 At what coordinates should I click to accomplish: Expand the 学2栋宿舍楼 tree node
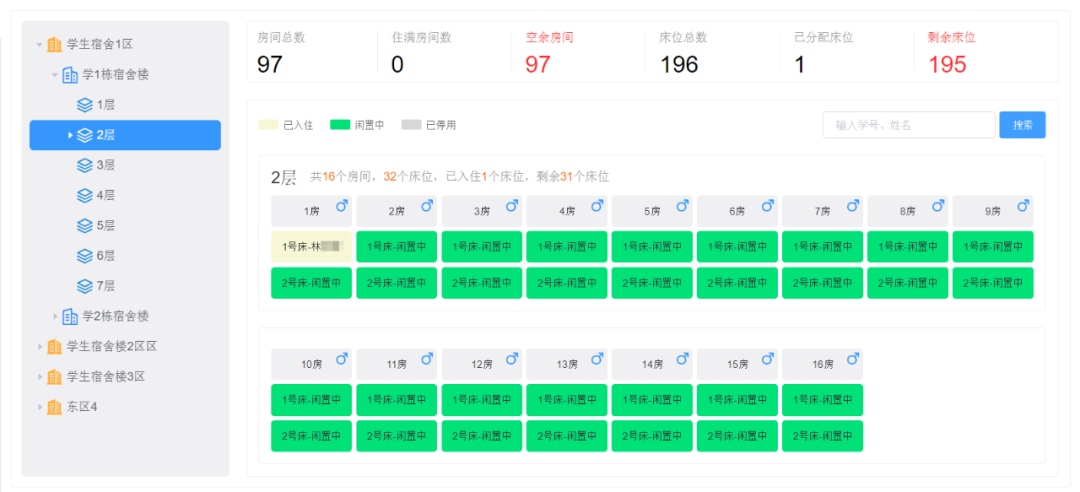coord(56,317)
